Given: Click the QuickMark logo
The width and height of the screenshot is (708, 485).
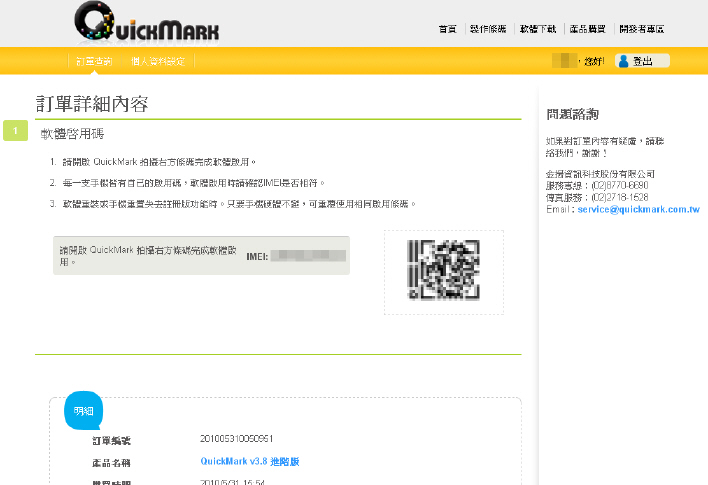Looking at the screenshot, I should (146, 24).
